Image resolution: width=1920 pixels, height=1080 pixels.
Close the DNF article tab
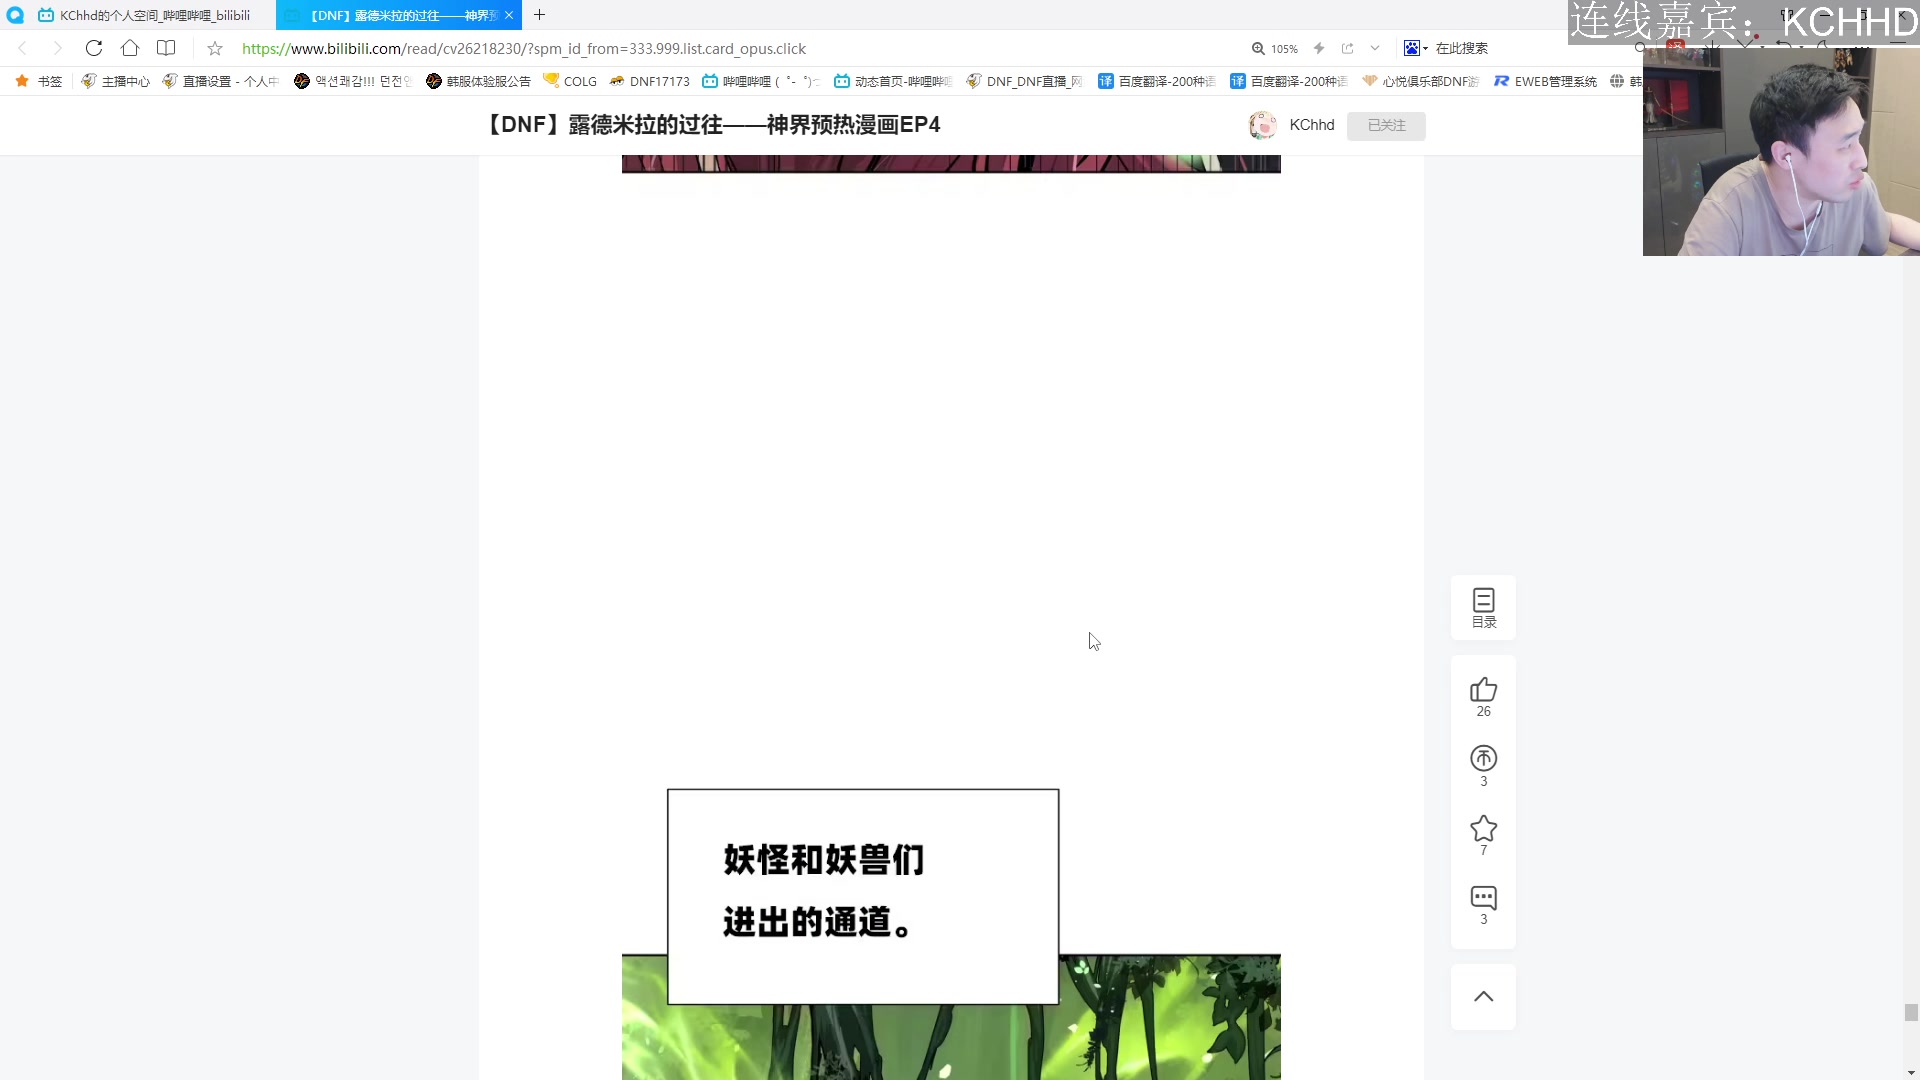[509, 15]
